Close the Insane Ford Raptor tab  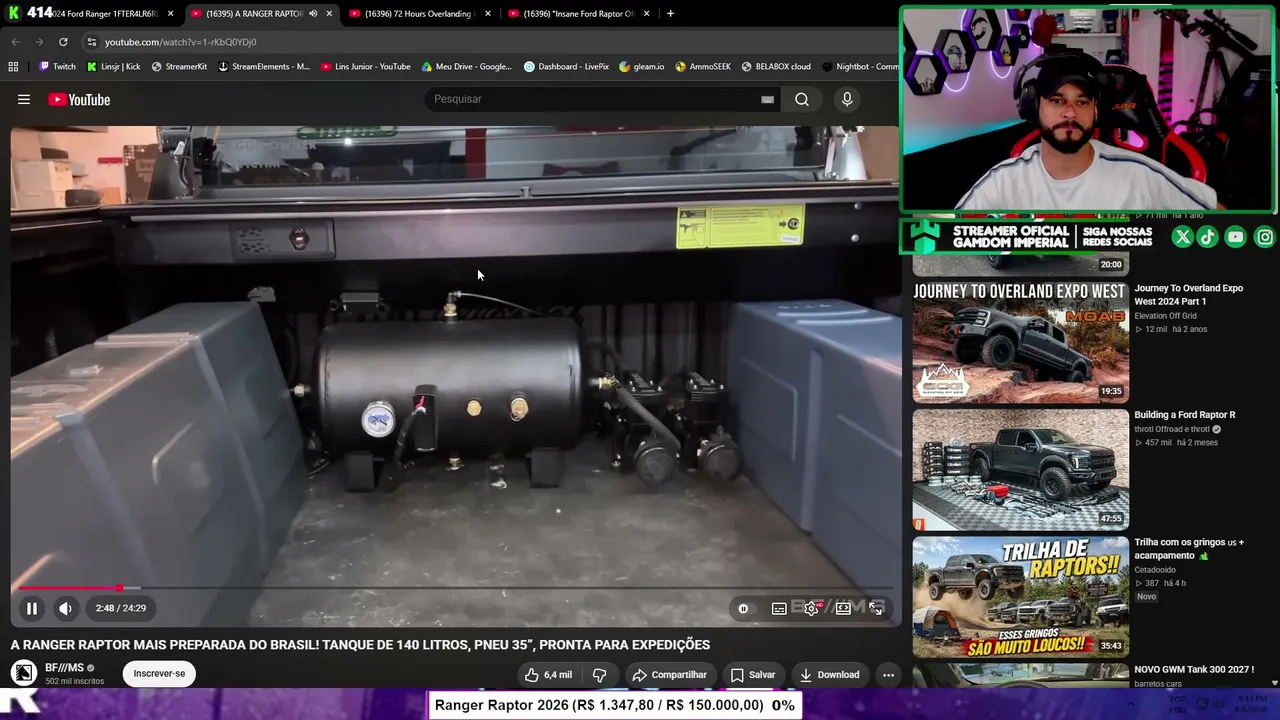(x=647, y=13)
